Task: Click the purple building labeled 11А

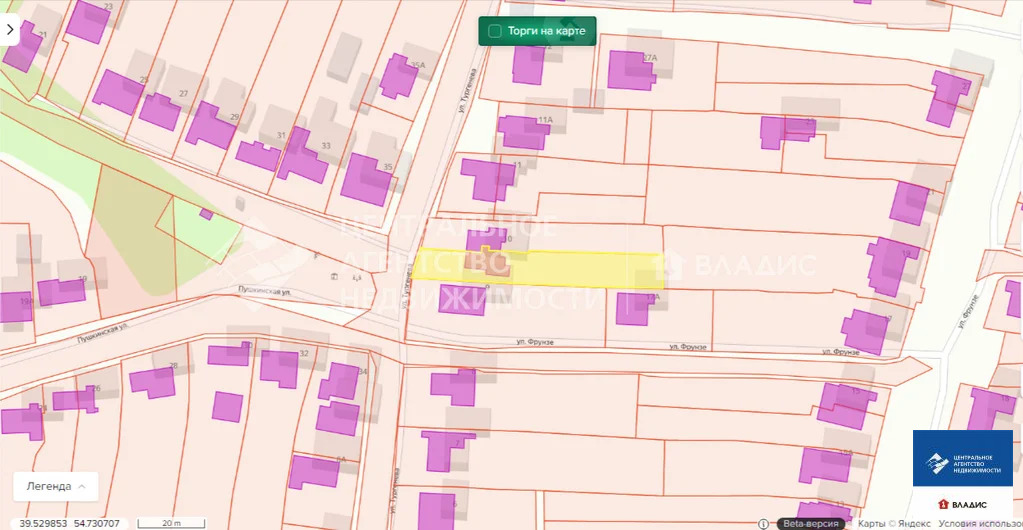Action: (x=523, y=132)
